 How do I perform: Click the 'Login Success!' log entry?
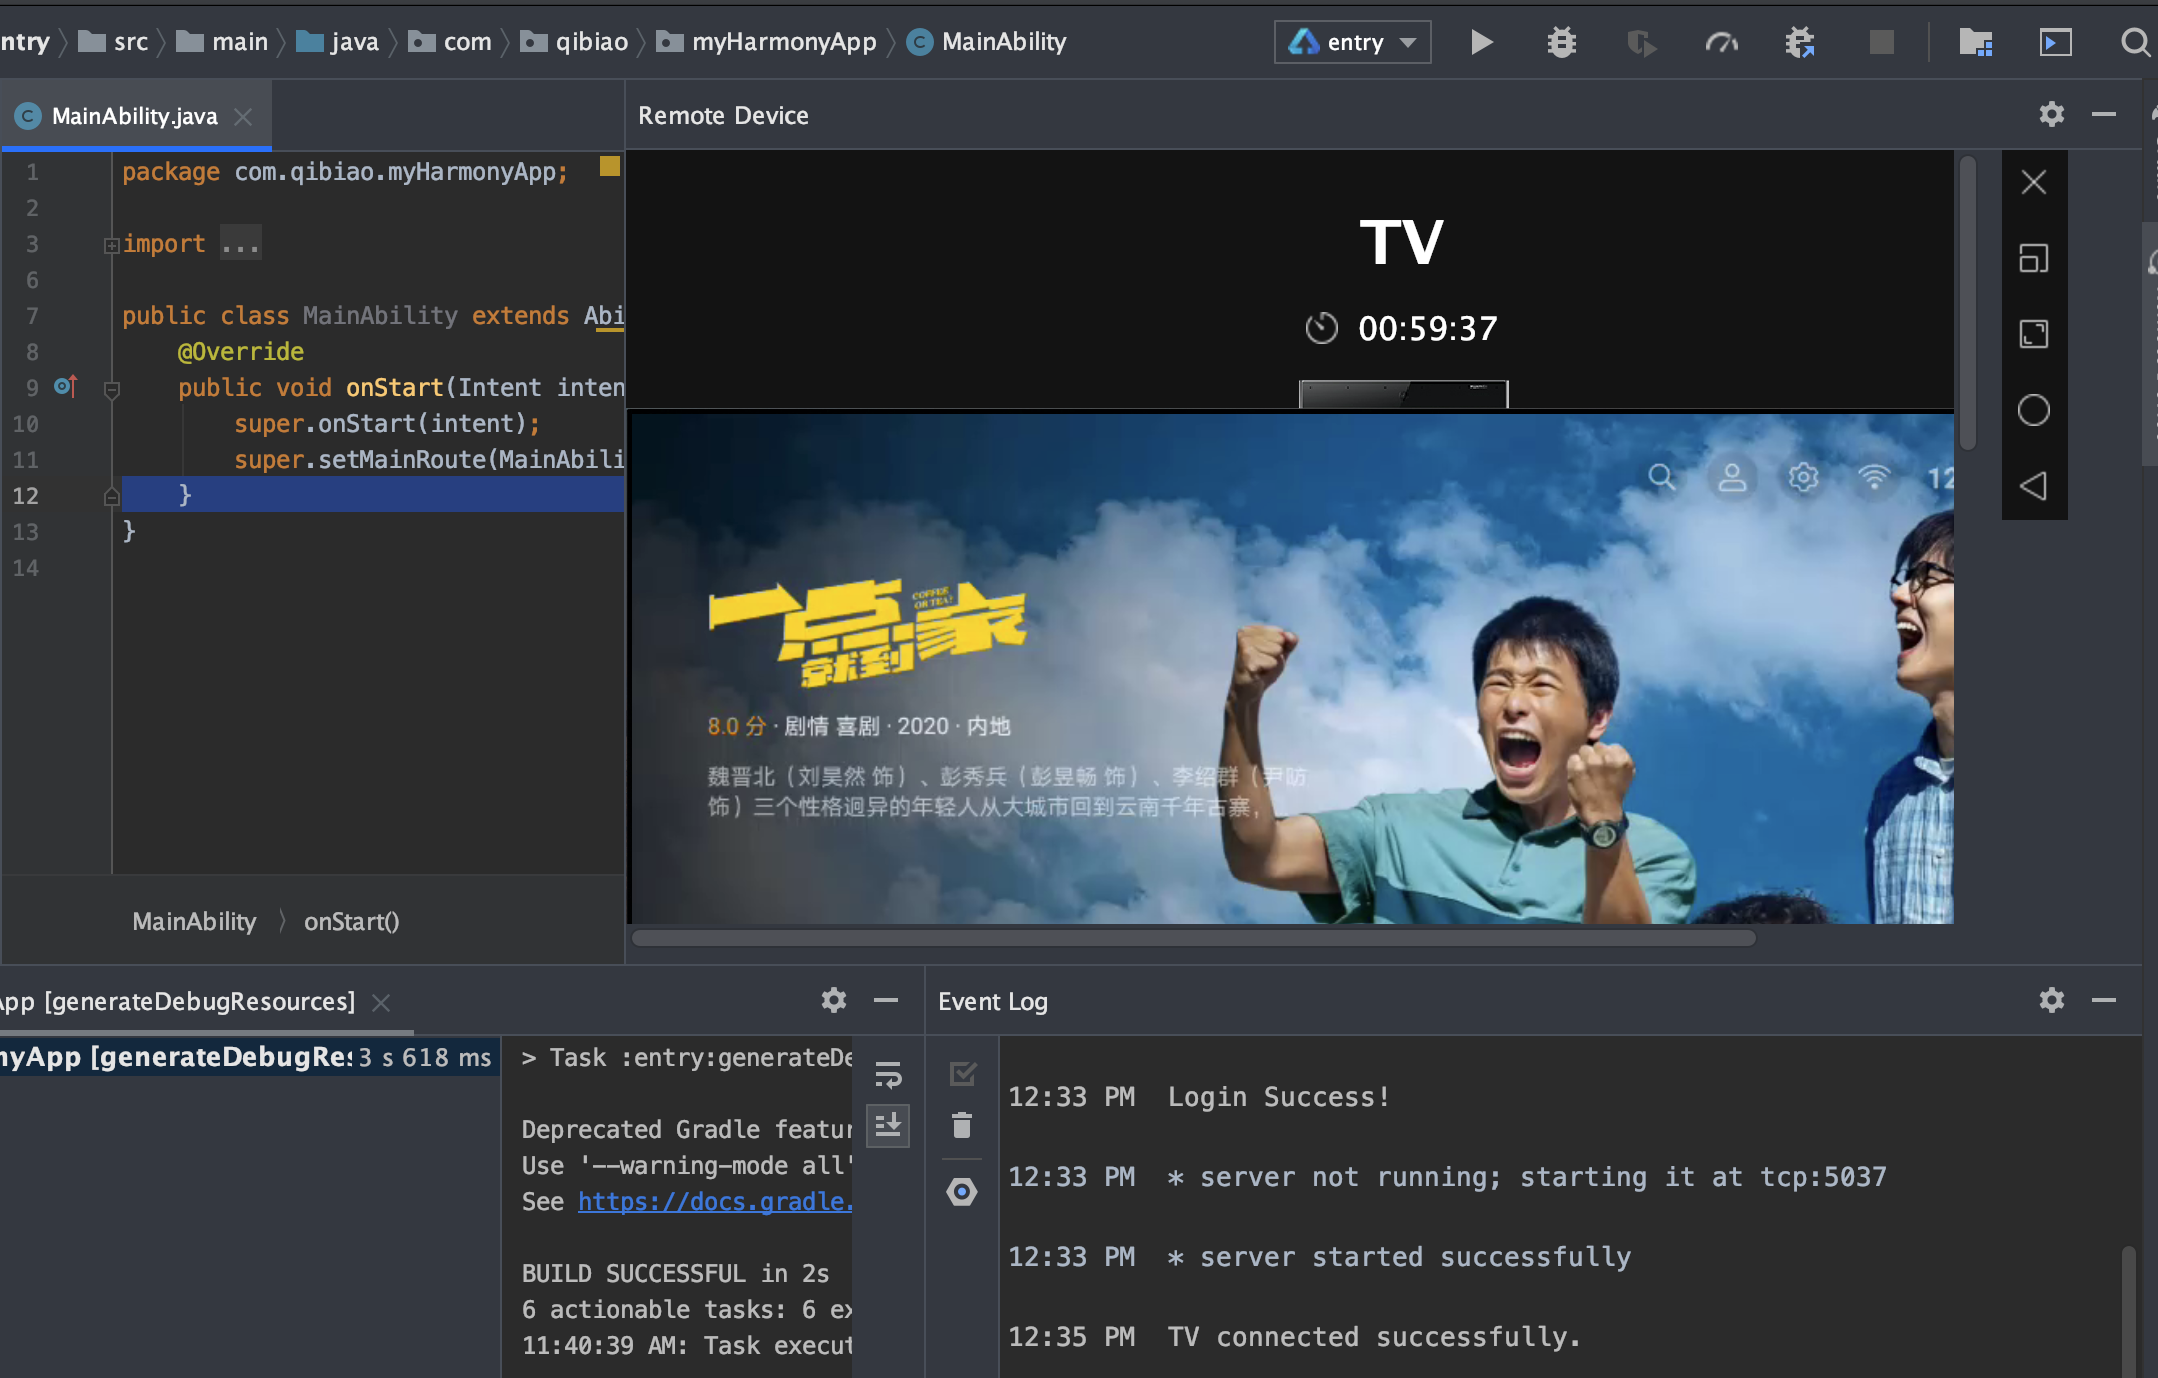[x=1278, y=1097]
